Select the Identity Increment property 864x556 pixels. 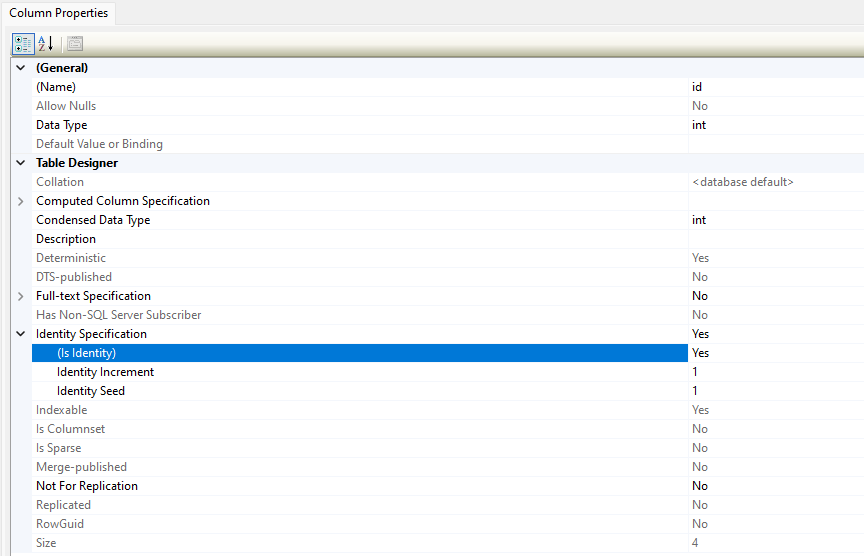(x=360, y=372)
